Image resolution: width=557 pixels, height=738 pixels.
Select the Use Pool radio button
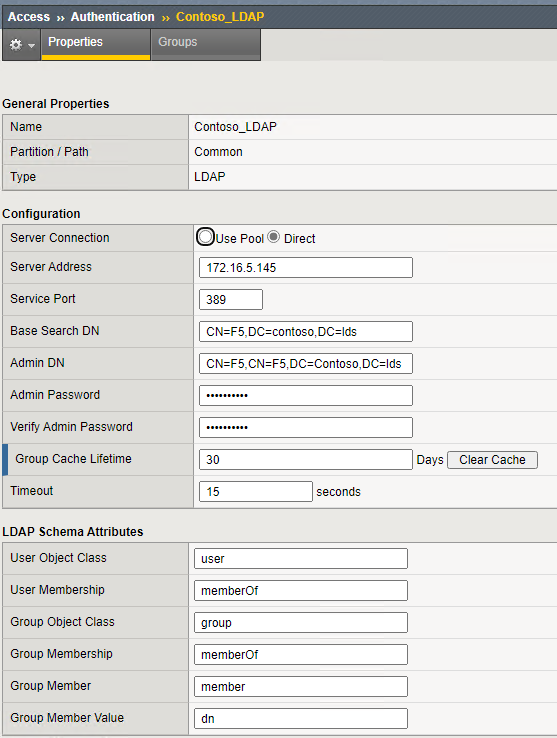pyautogui.click(x=205, y=237)
